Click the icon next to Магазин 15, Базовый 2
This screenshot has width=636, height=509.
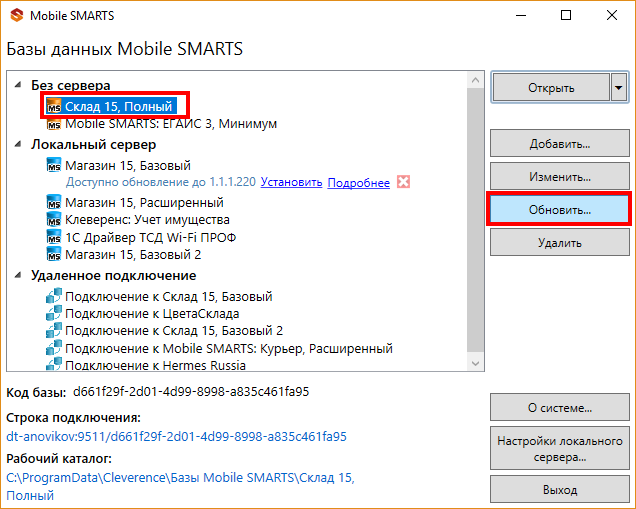point(54,255)
